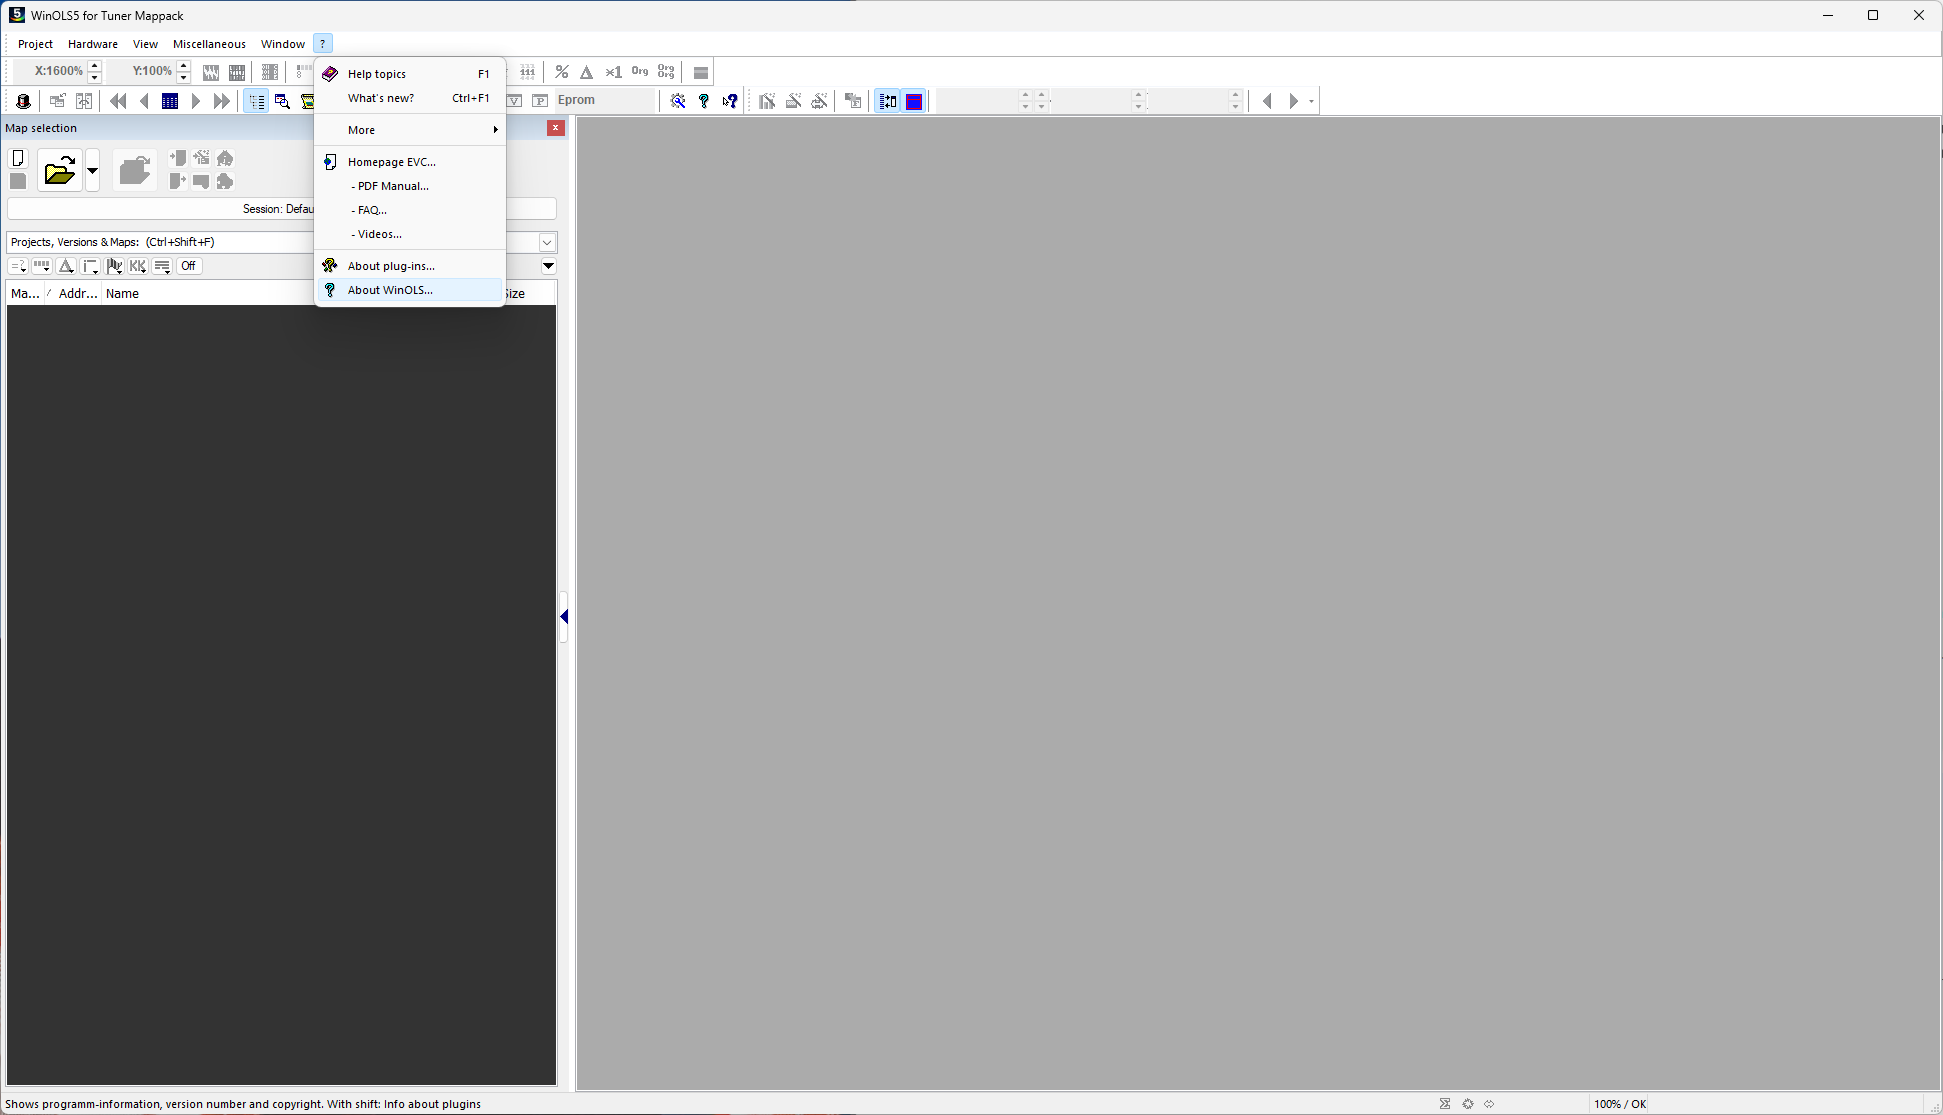Jump to last with double-right arrows

point(222,101)
